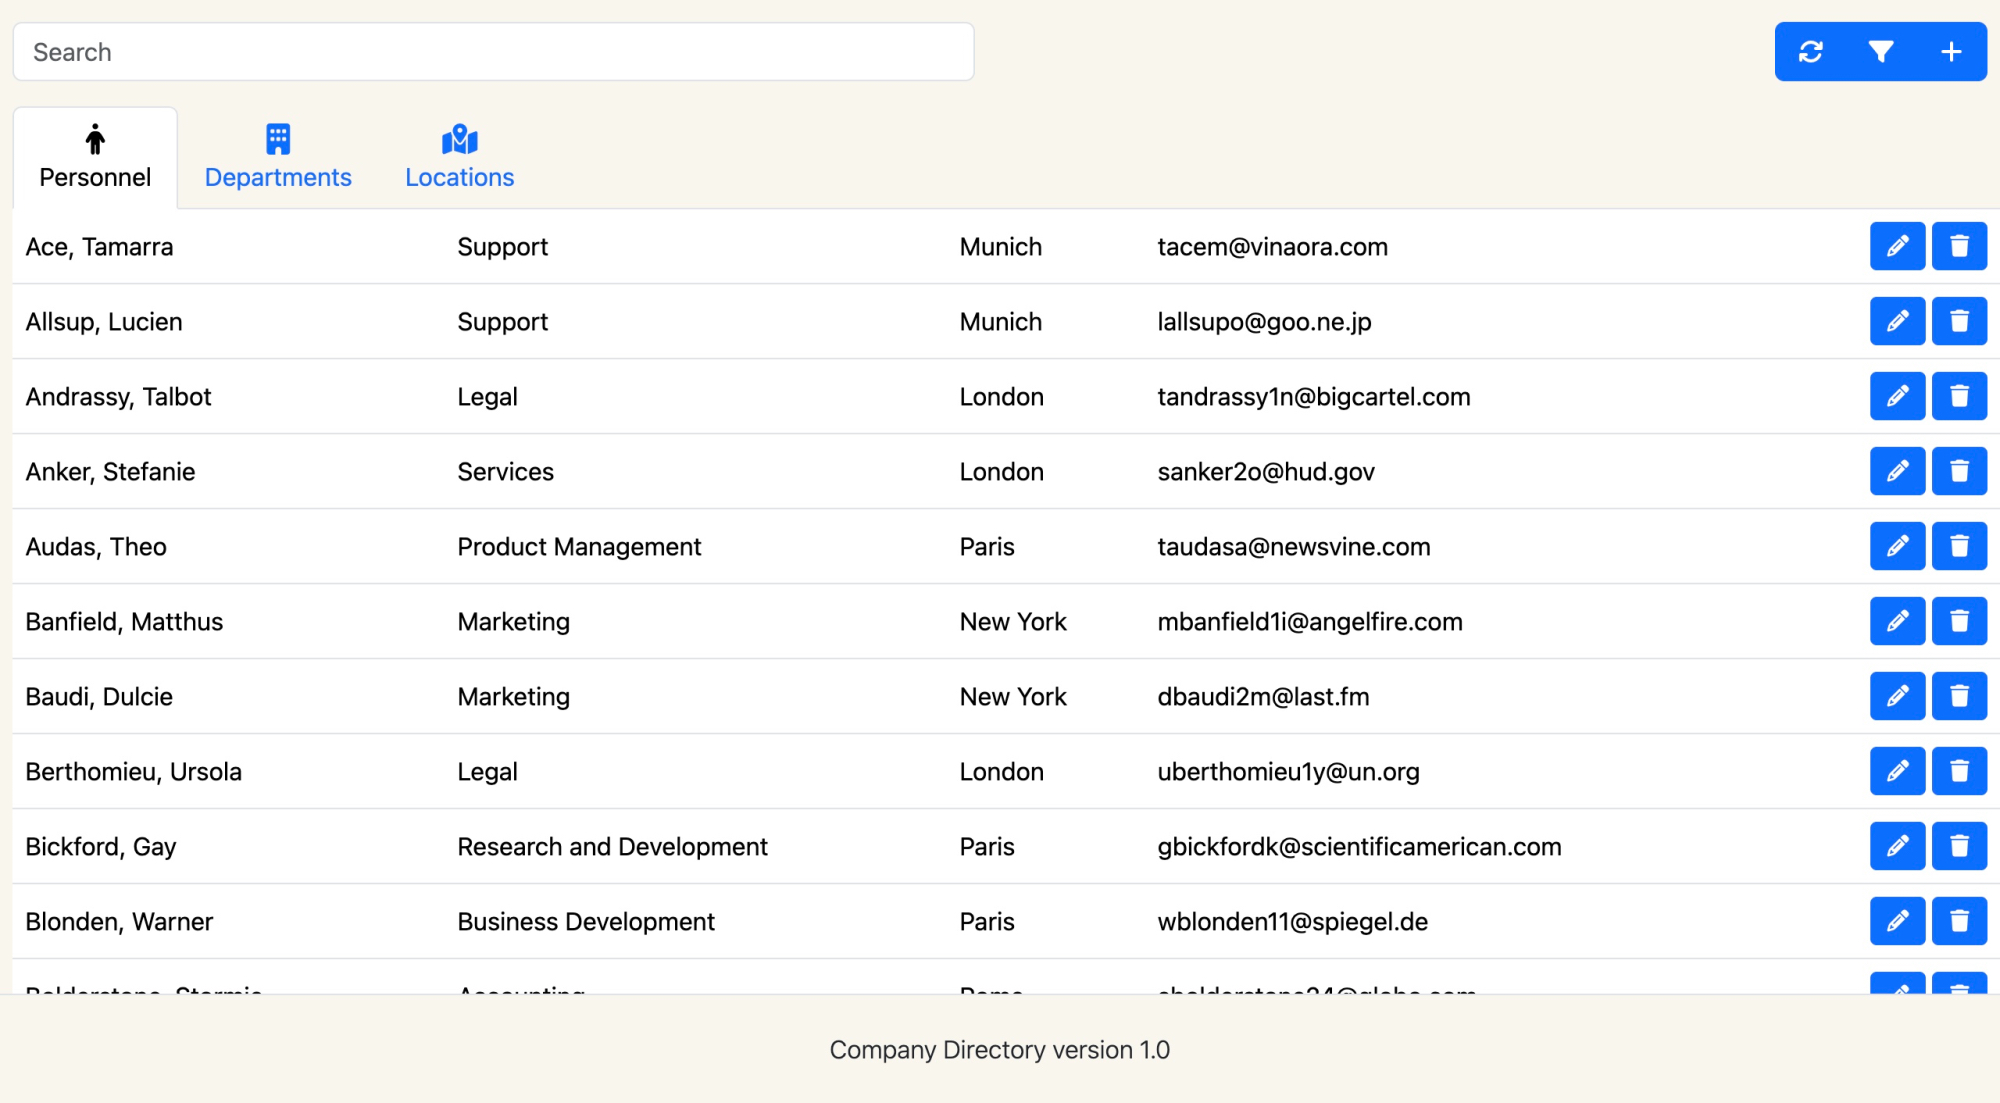Click the plus add-entry icon
Viewport: 2000px width, 1103px height.
(x=1950, y=52)
